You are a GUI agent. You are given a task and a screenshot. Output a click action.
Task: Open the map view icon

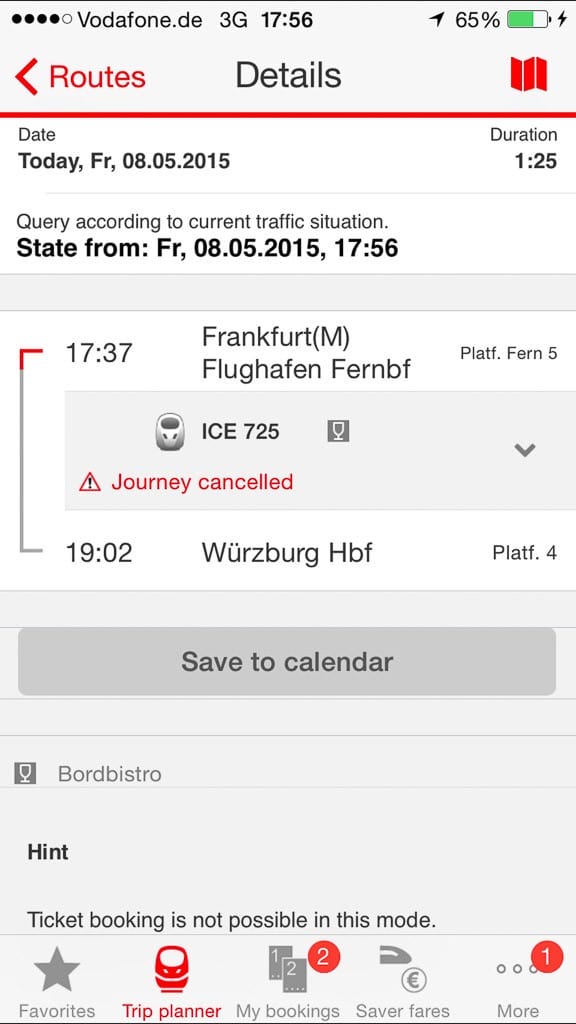click(528, 74)
